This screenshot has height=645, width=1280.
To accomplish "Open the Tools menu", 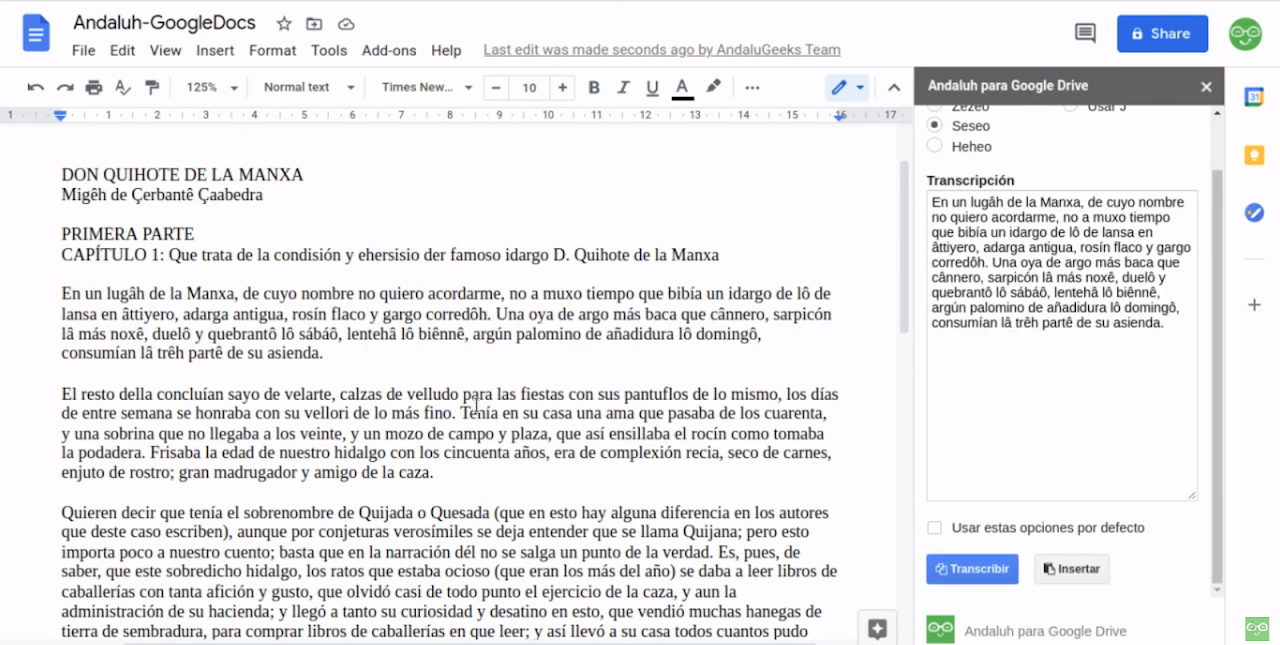I will [x=329, y=50].
